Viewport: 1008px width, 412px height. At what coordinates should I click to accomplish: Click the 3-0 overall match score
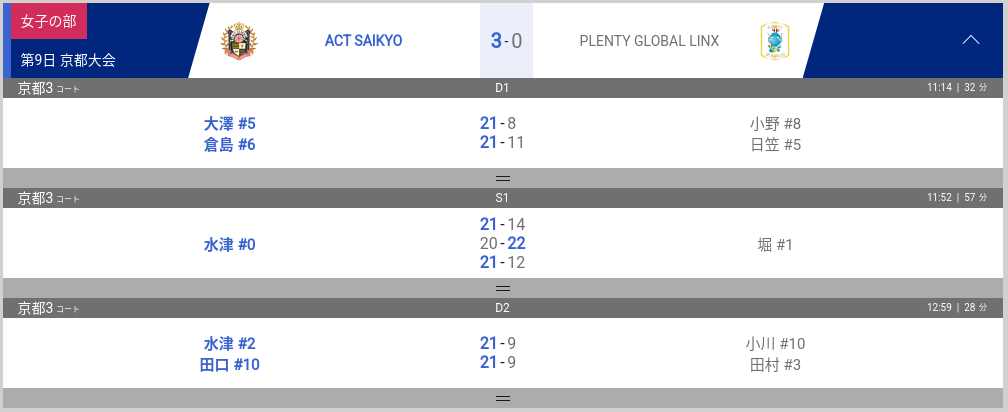[506, 41]
